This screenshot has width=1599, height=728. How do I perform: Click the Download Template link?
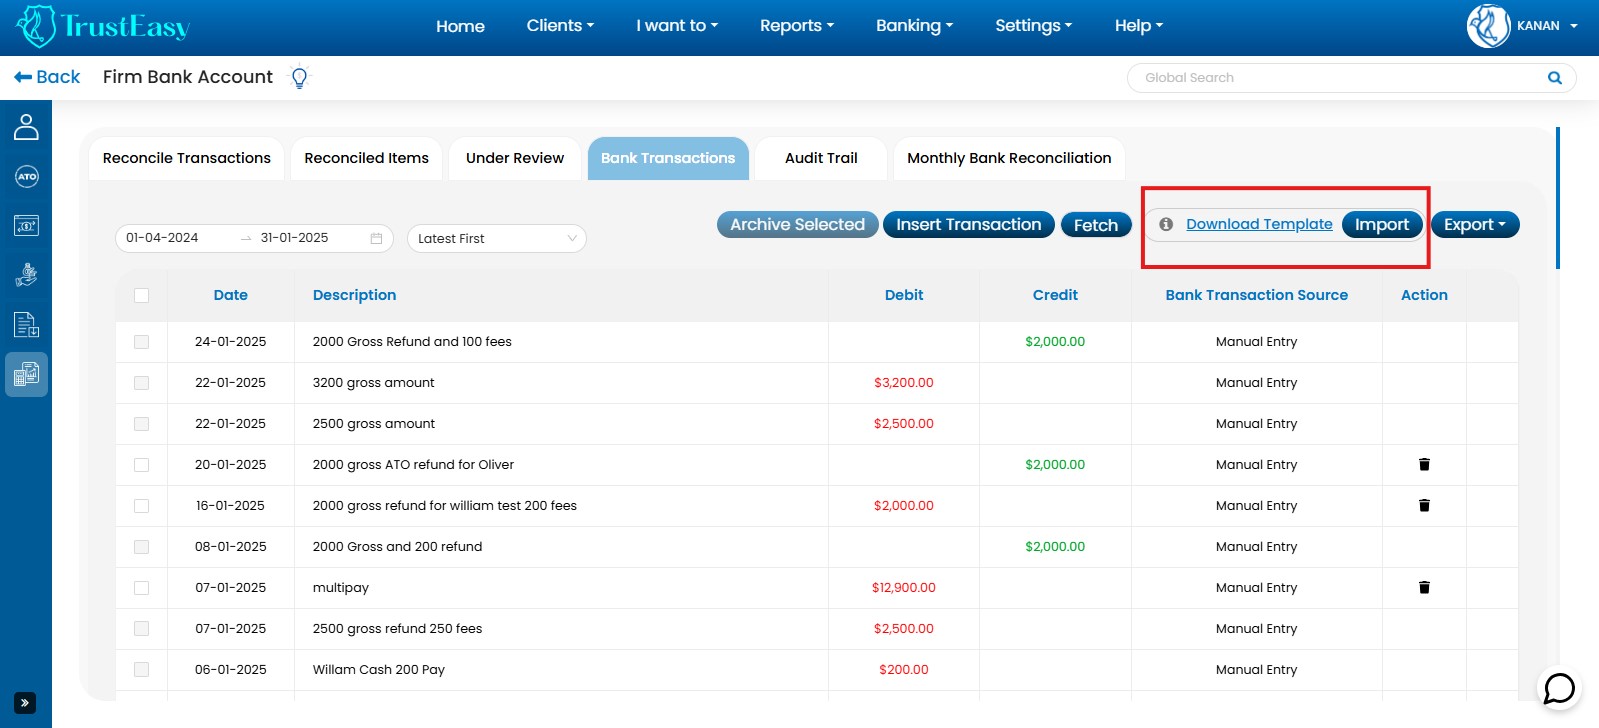(x=1259, y=225)
